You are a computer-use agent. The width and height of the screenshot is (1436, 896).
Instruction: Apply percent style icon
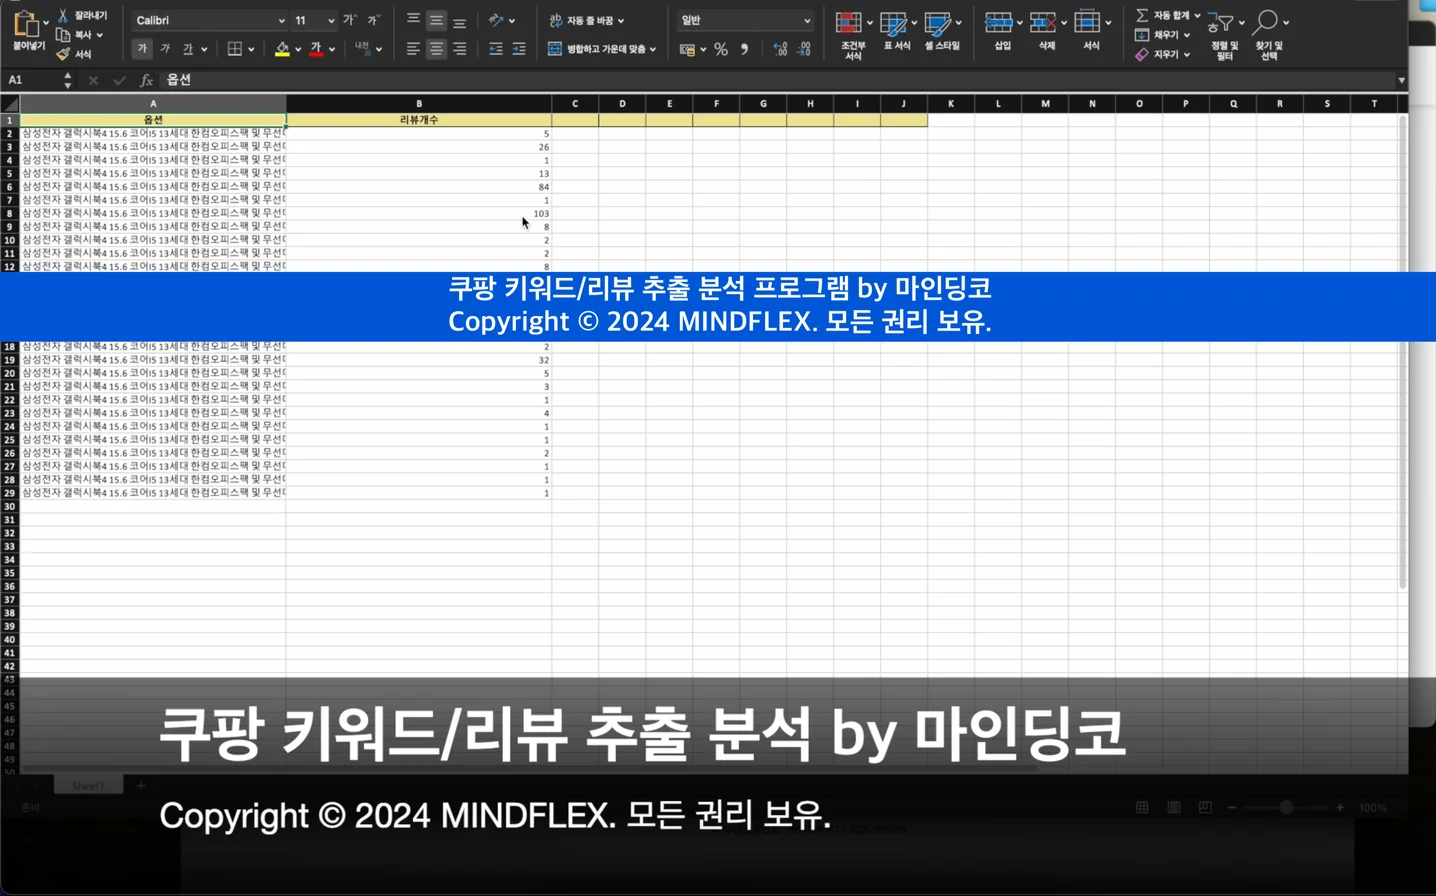click(720, 50)
